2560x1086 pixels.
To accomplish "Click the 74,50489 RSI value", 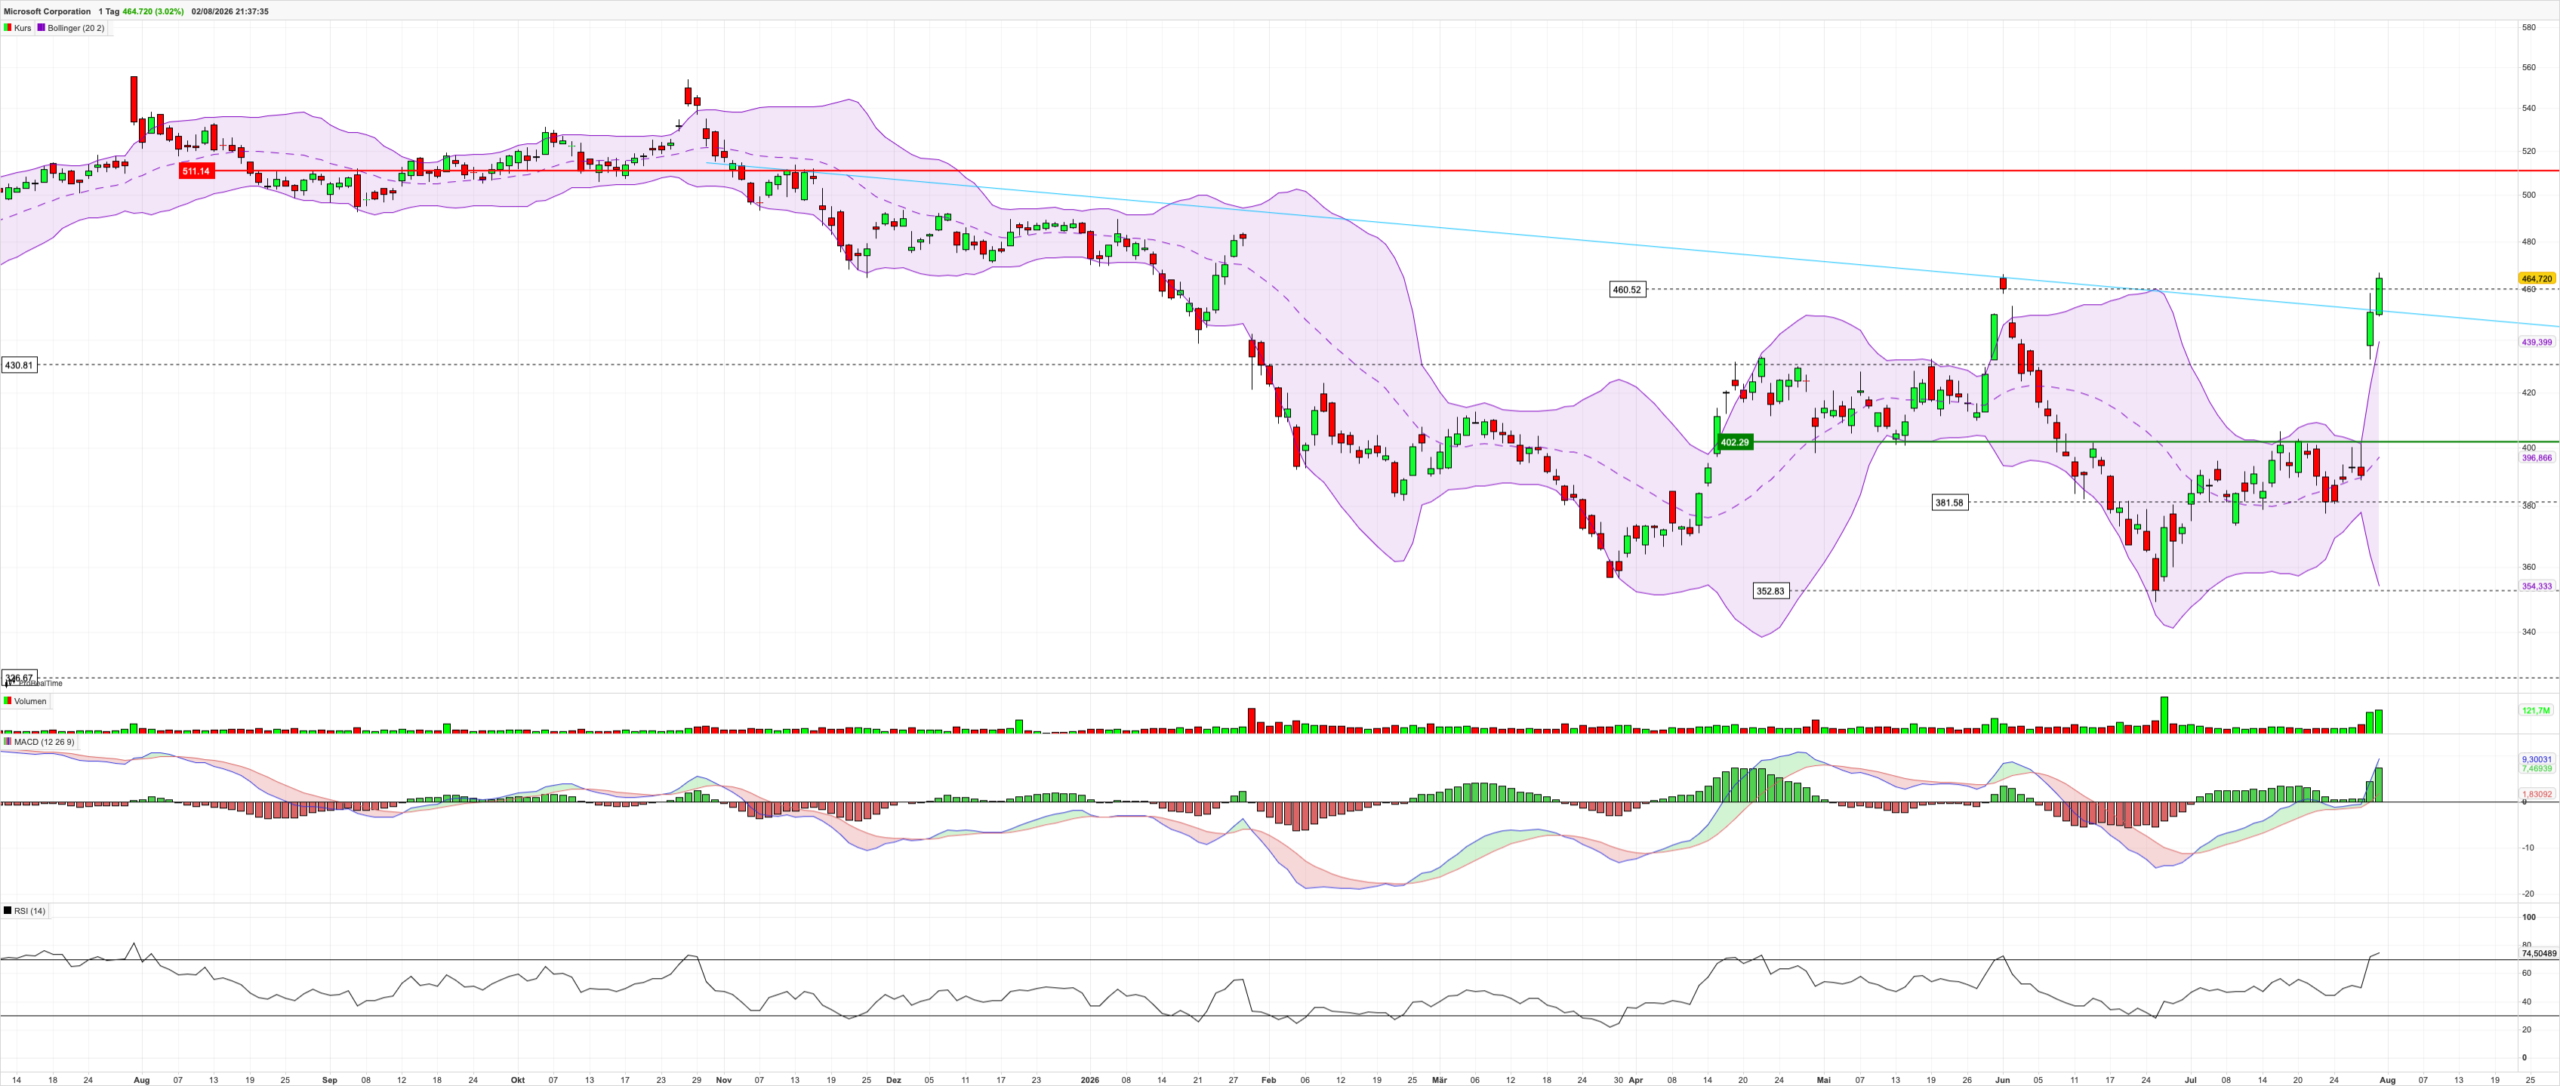I will (2539, 953).
